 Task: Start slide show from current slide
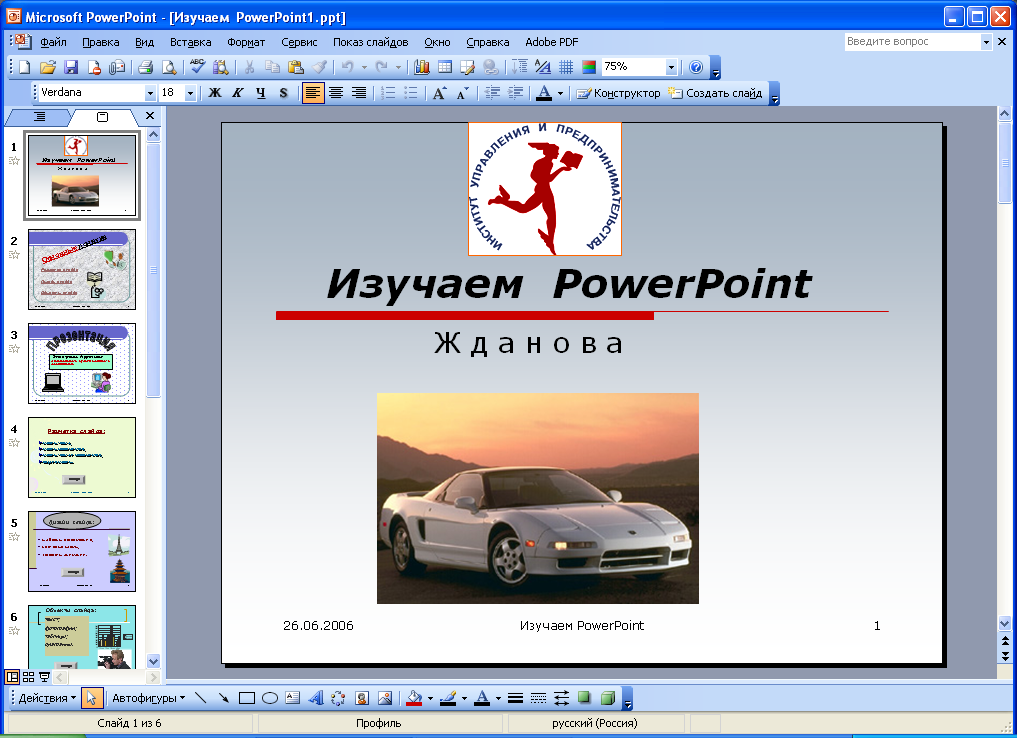pyautogui.click(x=44, y=677)
